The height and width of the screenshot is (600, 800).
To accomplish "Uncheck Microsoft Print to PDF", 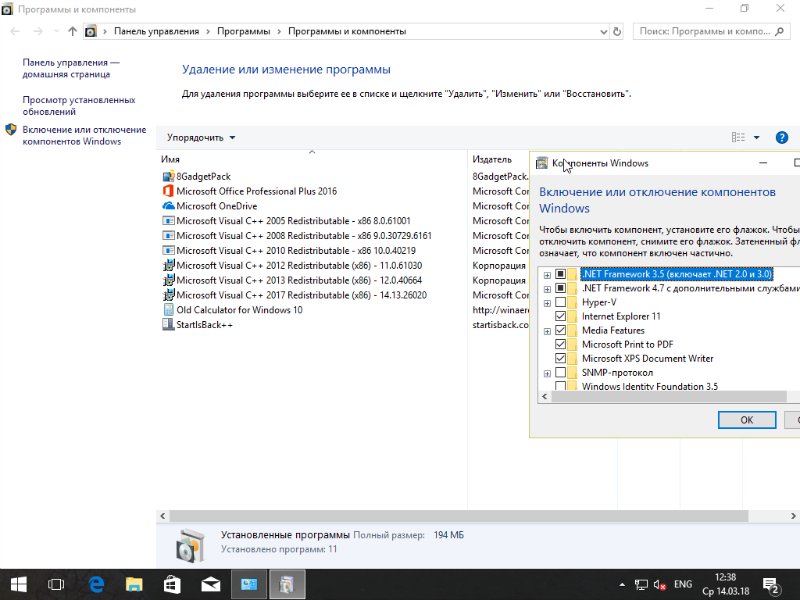I will [x=560, y=344].
